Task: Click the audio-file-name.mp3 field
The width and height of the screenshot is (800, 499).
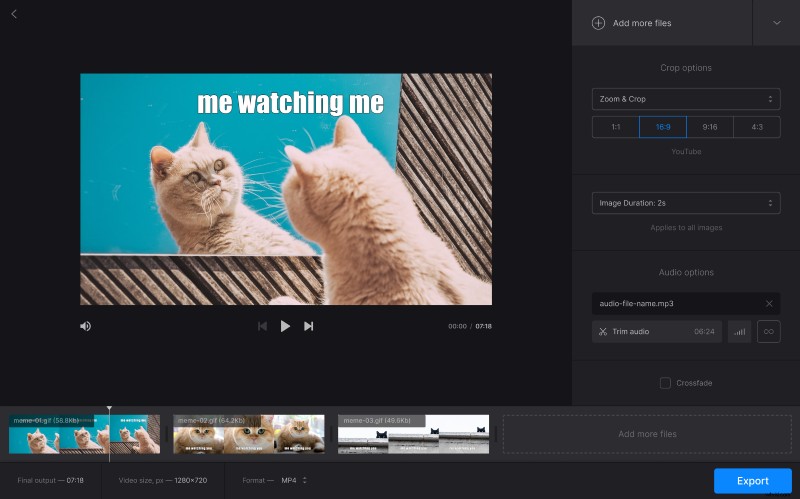Action: tap(686, 304)
